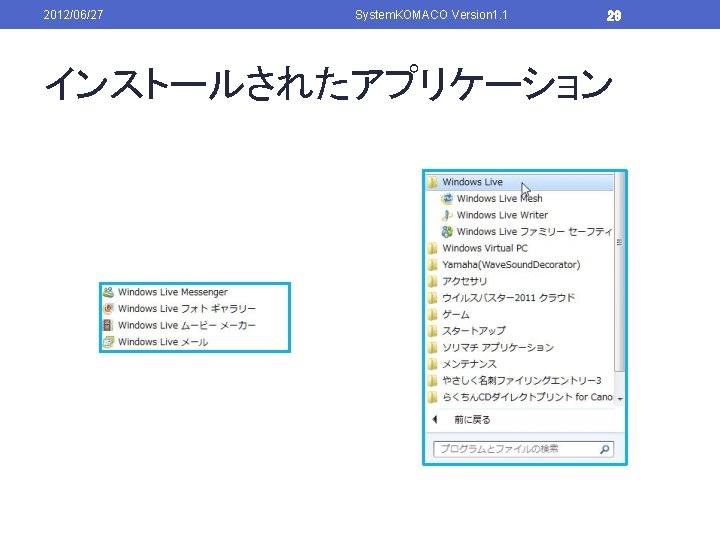Click the アクセサリ folder icon
This screenshot has width=720, height=540.
point(432,281)
